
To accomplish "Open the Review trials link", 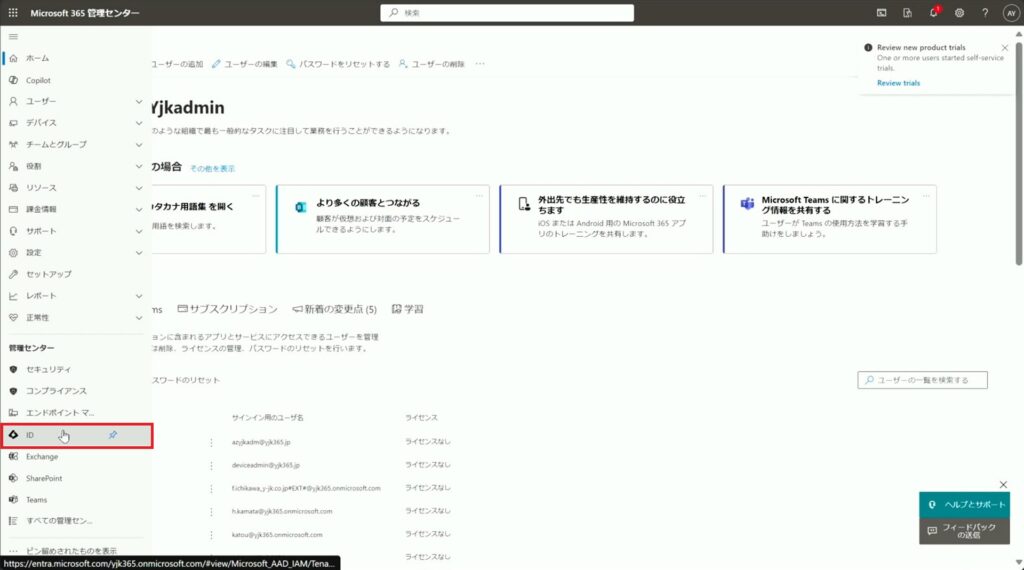I will 898,83.
